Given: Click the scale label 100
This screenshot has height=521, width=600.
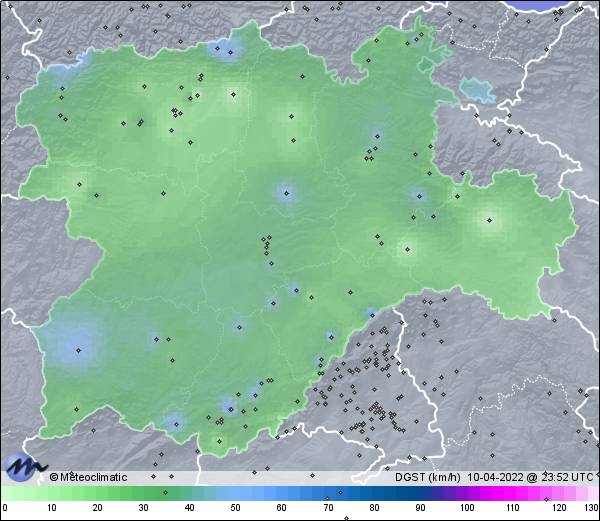Looking at the screenshot, I should point(467,508).
